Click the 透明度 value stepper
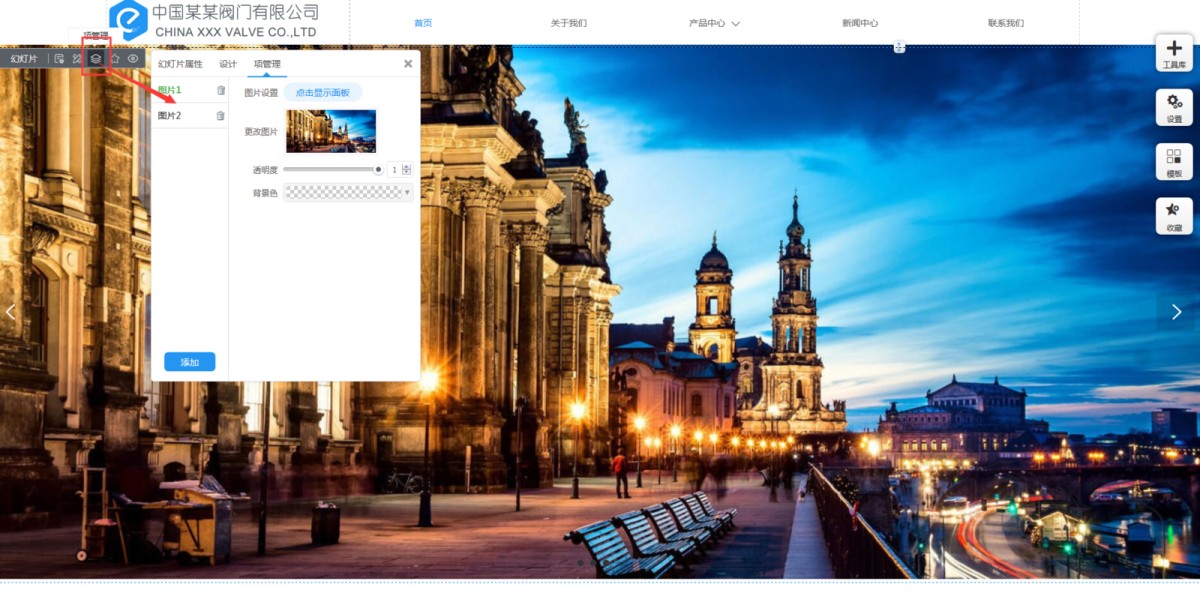The image size is (1200, 602). pyautogui.click(x=406, y=170)
